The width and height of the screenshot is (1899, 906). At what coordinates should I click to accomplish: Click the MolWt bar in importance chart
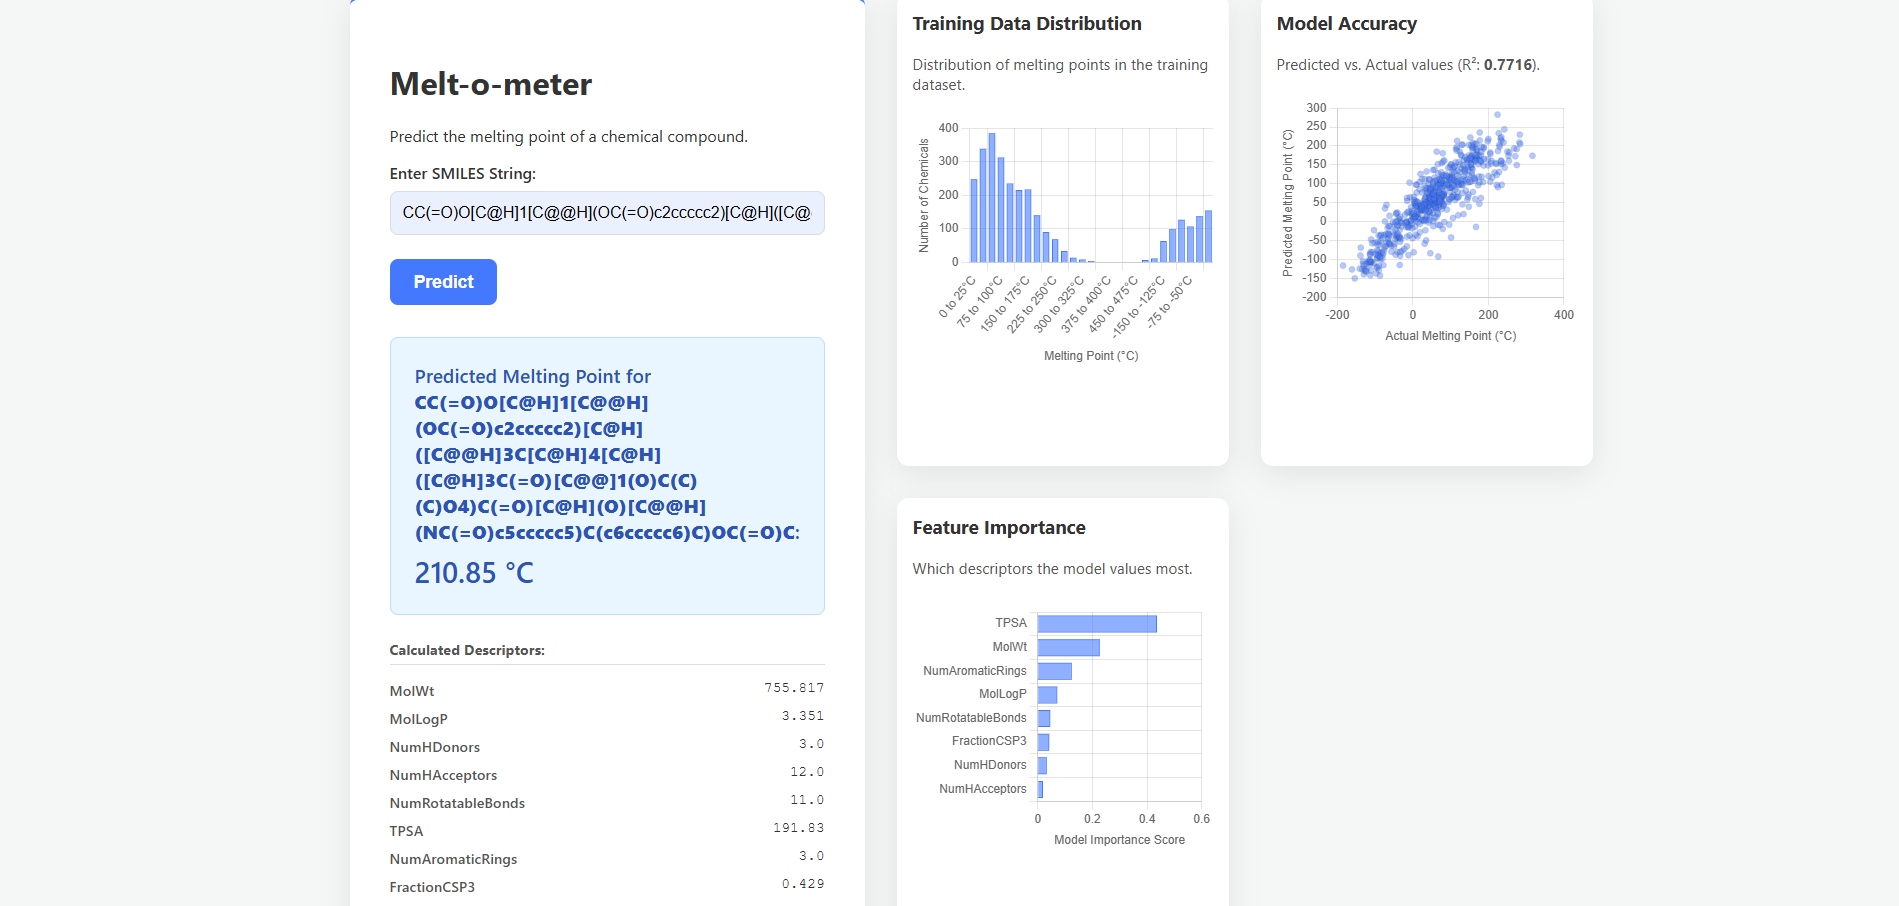tap(1068, 648)
